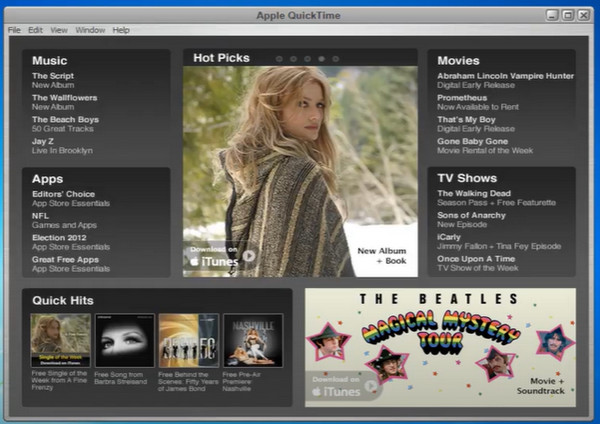This screenshot has width=600, height=424.
Task: Click the Hot Picks featured album image
Action: click(x=300, y=171)
